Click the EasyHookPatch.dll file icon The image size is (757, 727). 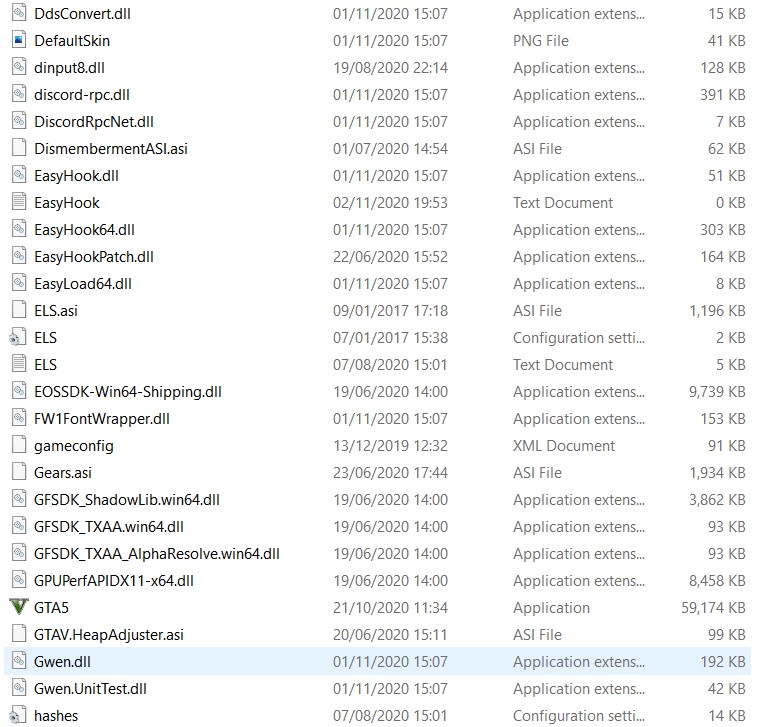(x=19, y=256)
